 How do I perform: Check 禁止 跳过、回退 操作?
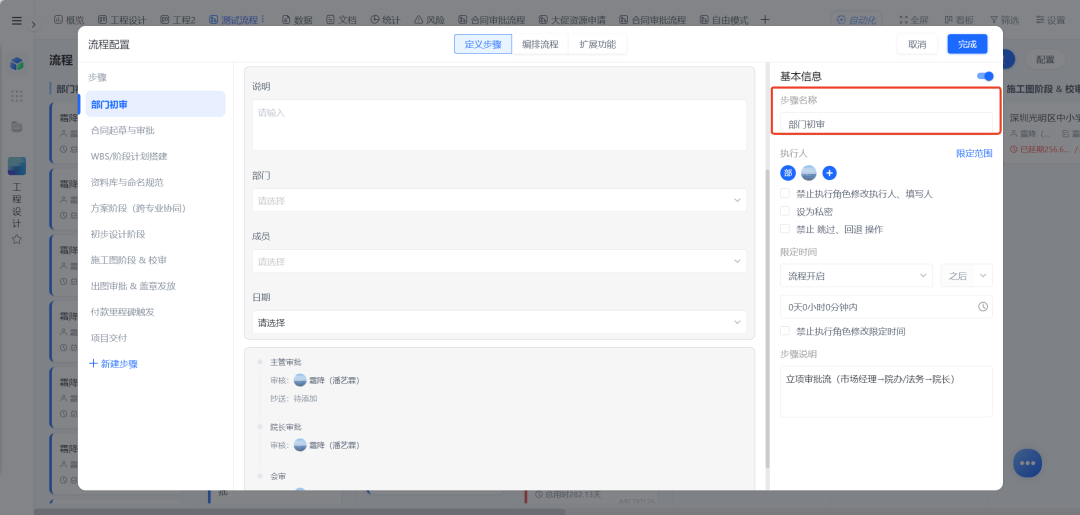pos(785,229)
